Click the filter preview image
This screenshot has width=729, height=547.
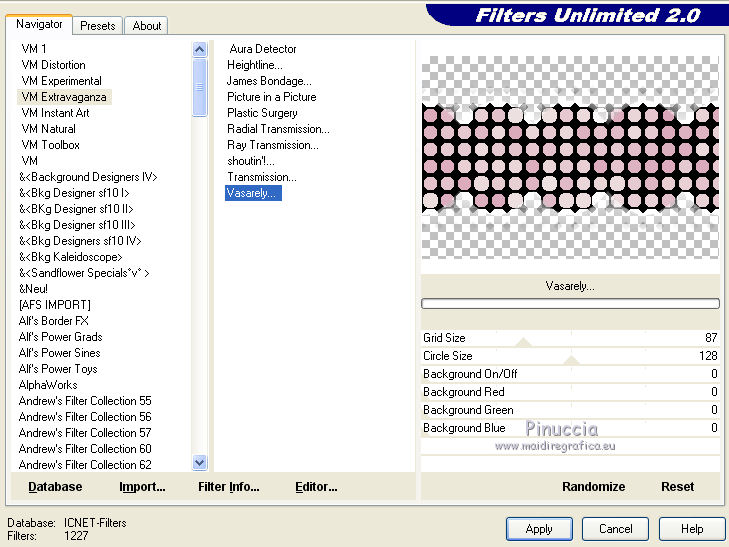[570, 157]
